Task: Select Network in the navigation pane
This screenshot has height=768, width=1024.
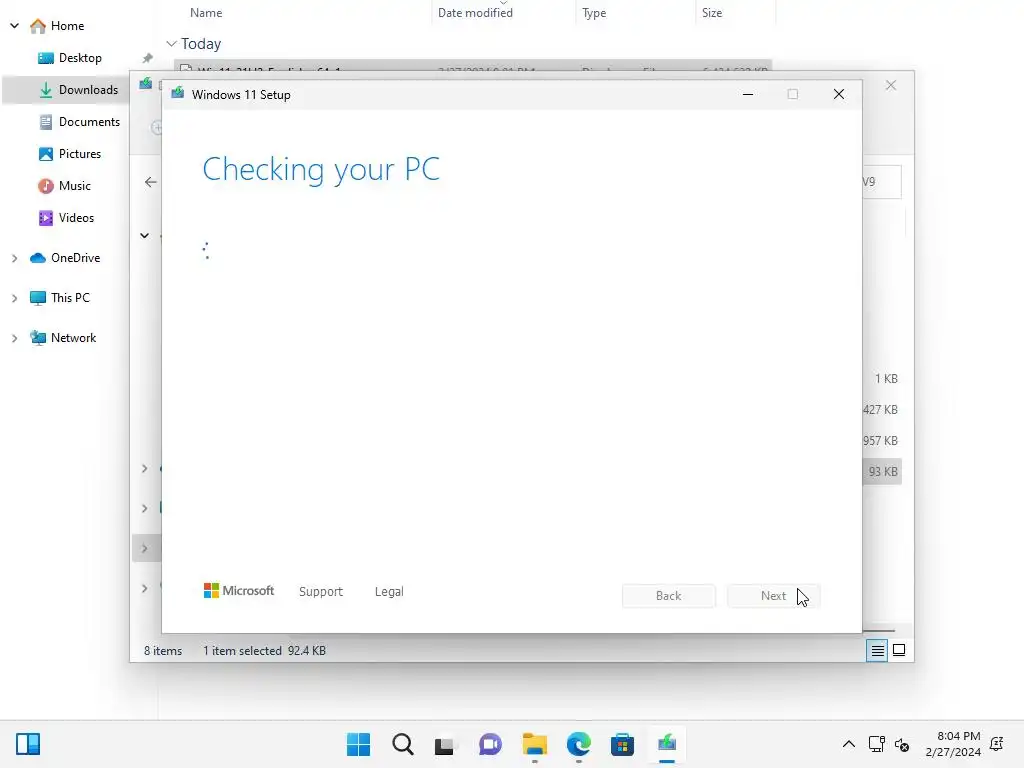Action: [63, 338]
